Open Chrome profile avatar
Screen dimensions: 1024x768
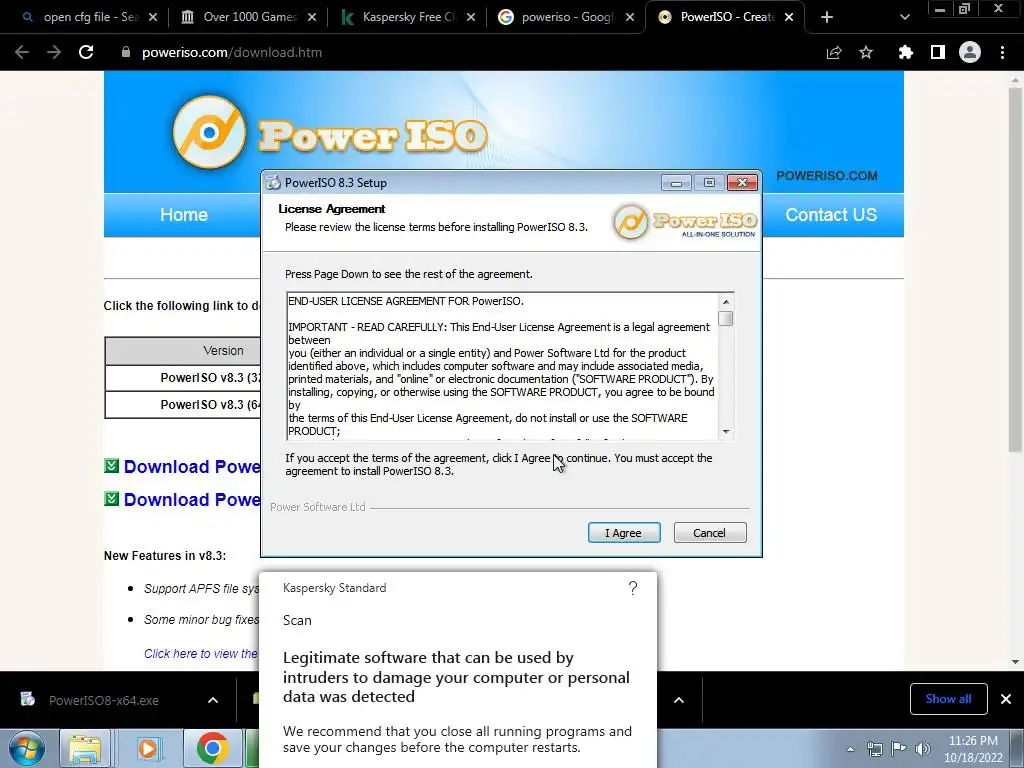coord(970,52)
